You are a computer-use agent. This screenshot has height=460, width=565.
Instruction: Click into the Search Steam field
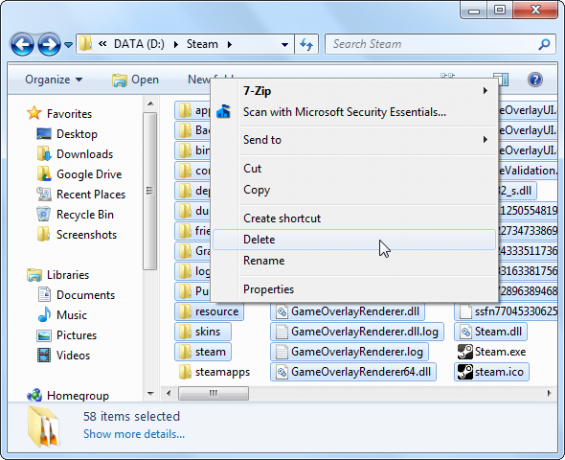click(432, 44)
